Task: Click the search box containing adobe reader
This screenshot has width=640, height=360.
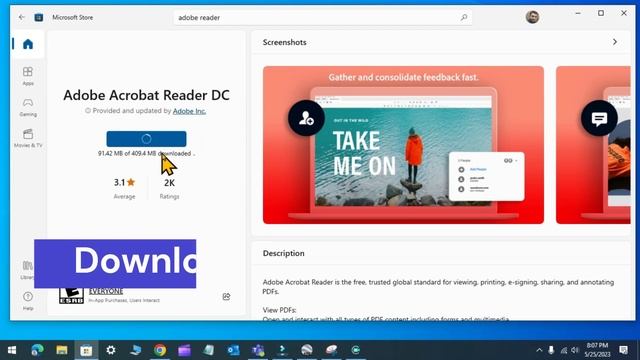Action: click(323, 18)
